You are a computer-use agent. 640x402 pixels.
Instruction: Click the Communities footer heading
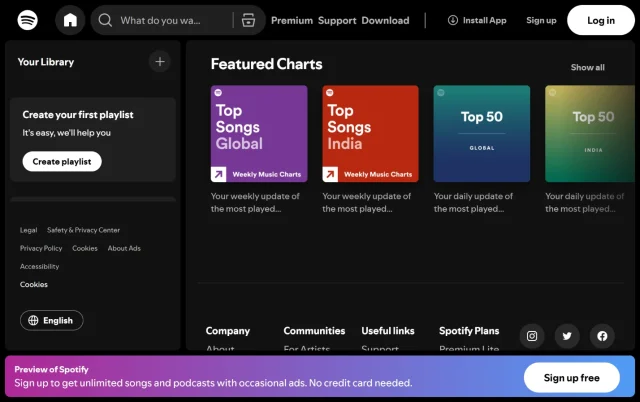314,331
